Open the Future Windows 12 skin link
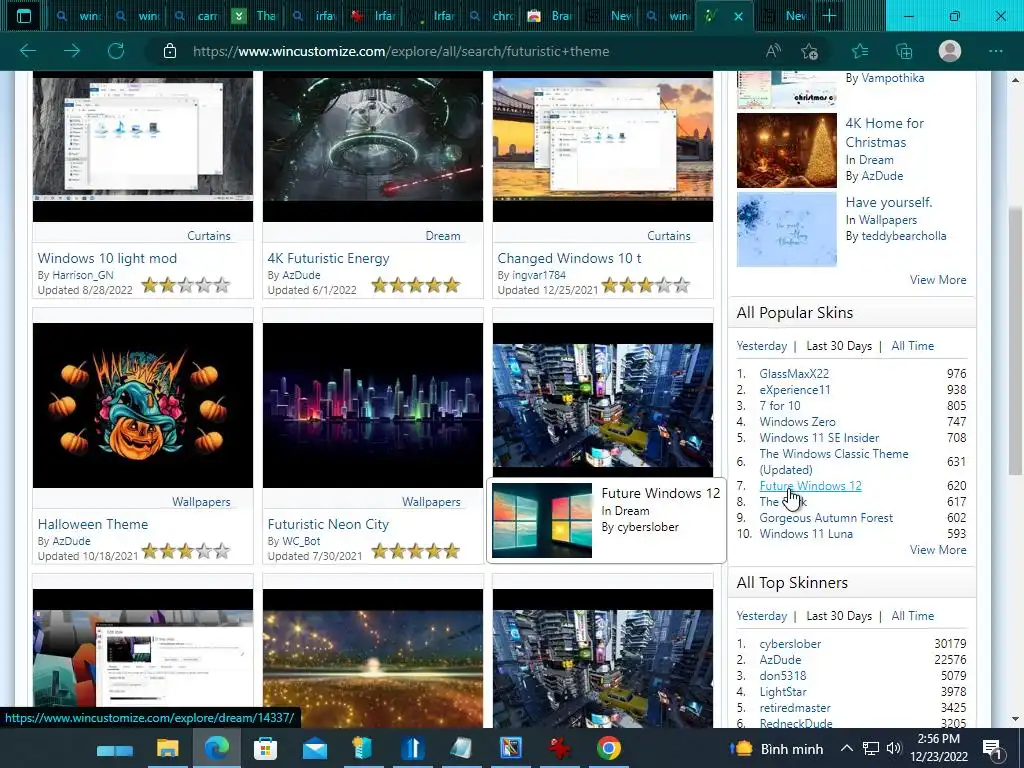1024x768 pixels. [x=810, y=485]
